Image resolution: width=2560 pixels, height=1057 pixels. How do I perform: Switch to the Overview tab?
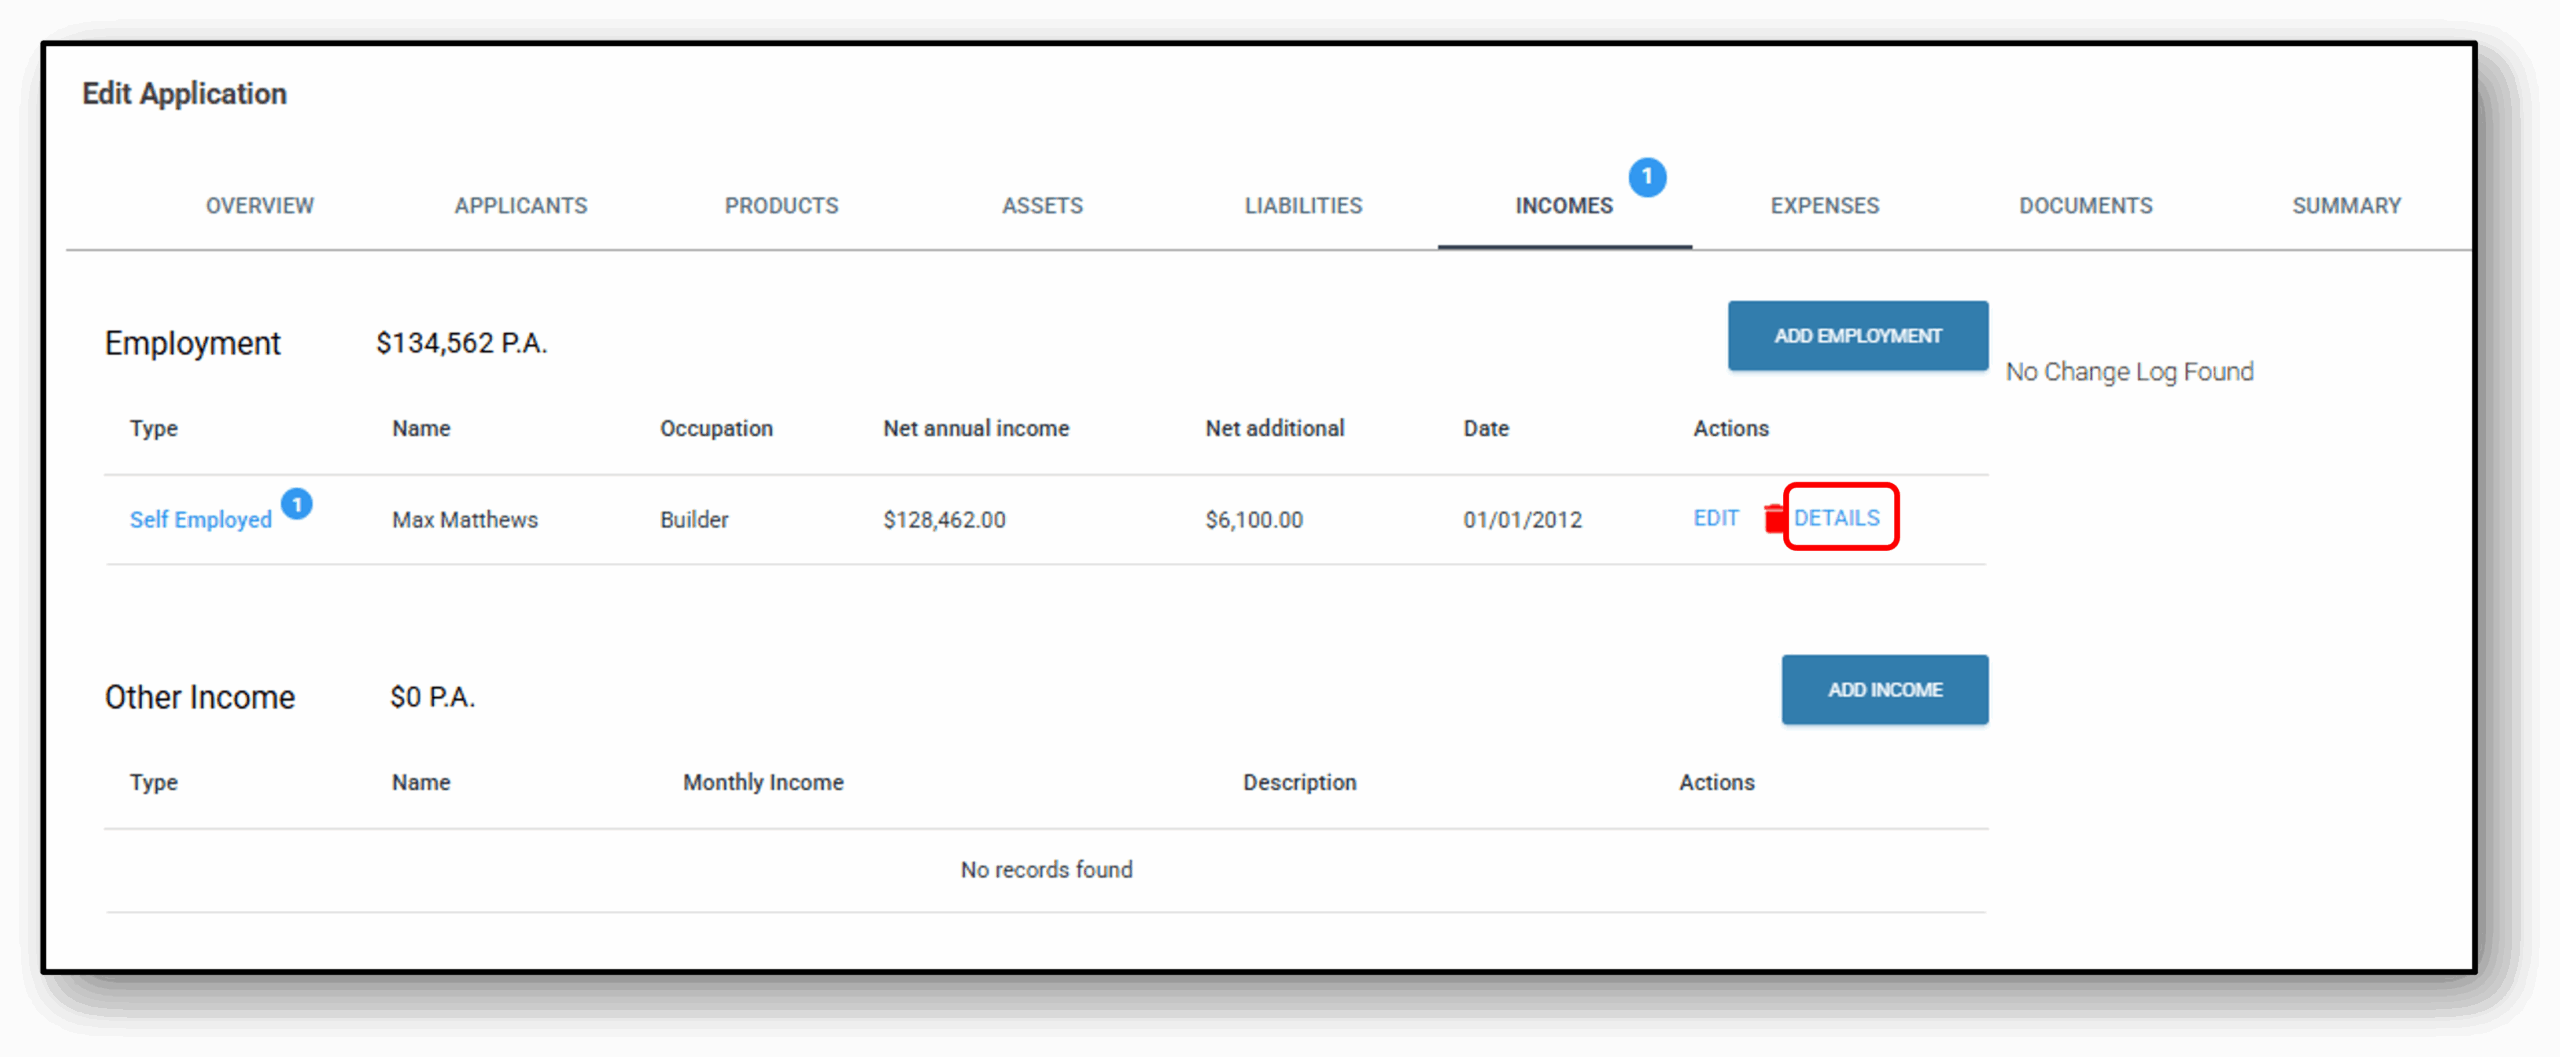click(x=260, y=206)
